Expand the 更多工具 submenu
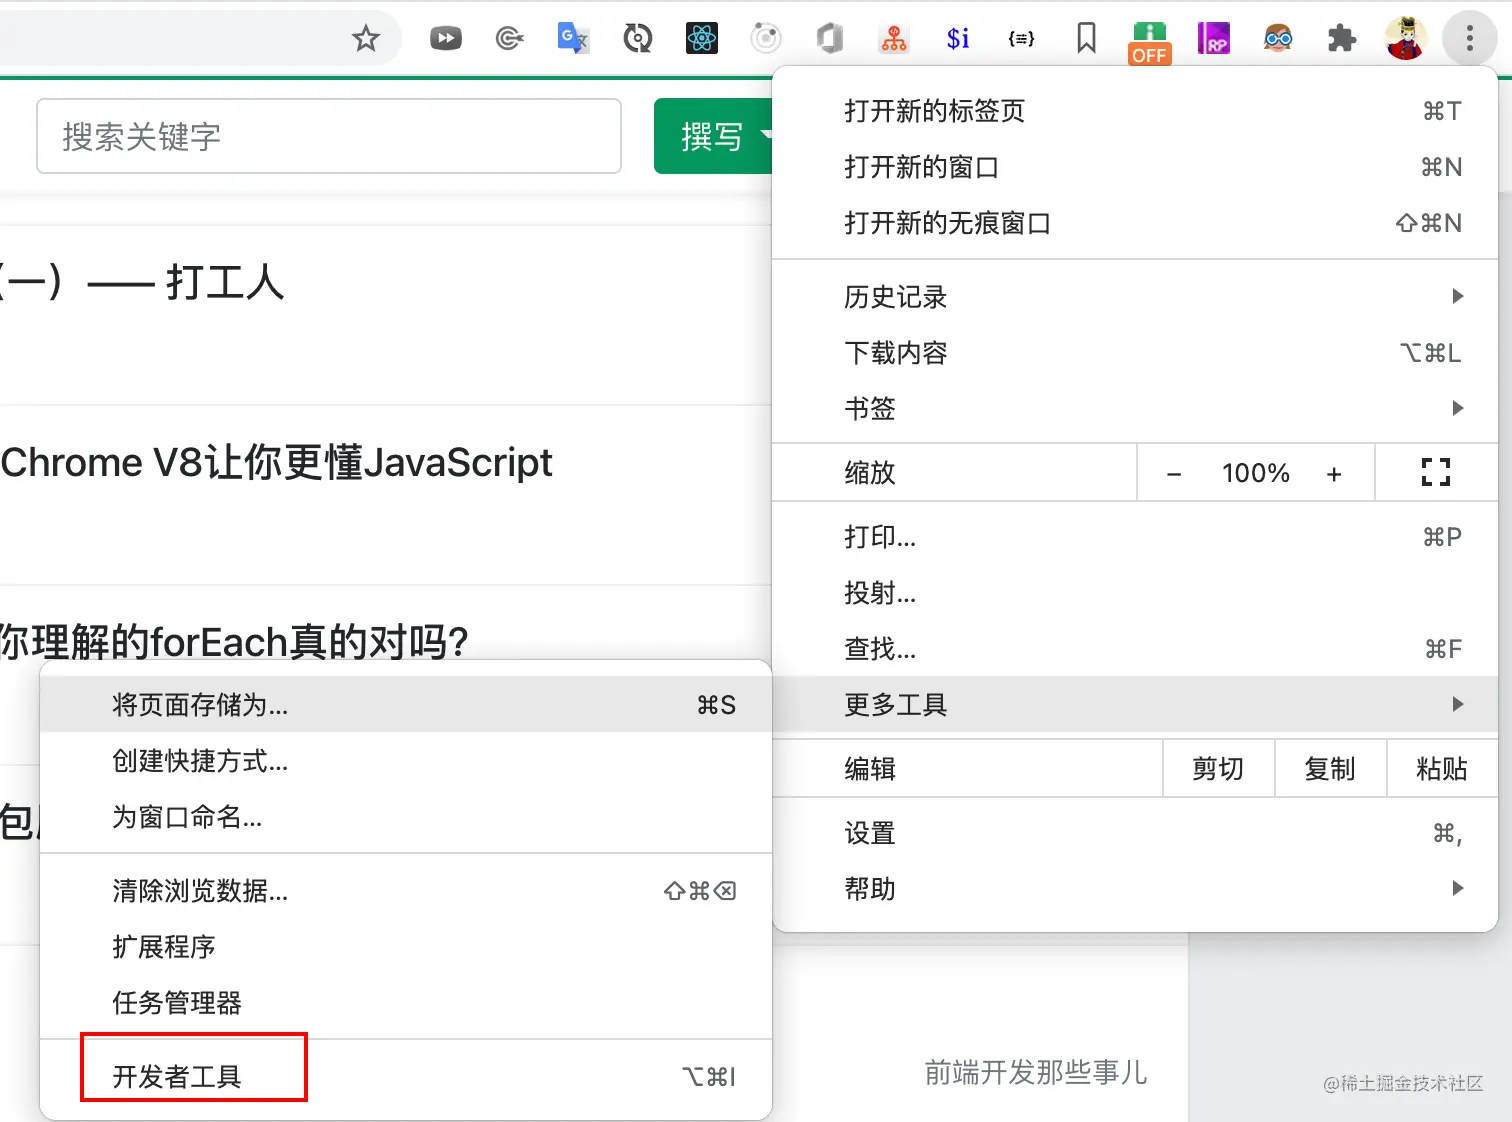This screenshot has height=1122, width=1512. click(x=1135, y=705)
